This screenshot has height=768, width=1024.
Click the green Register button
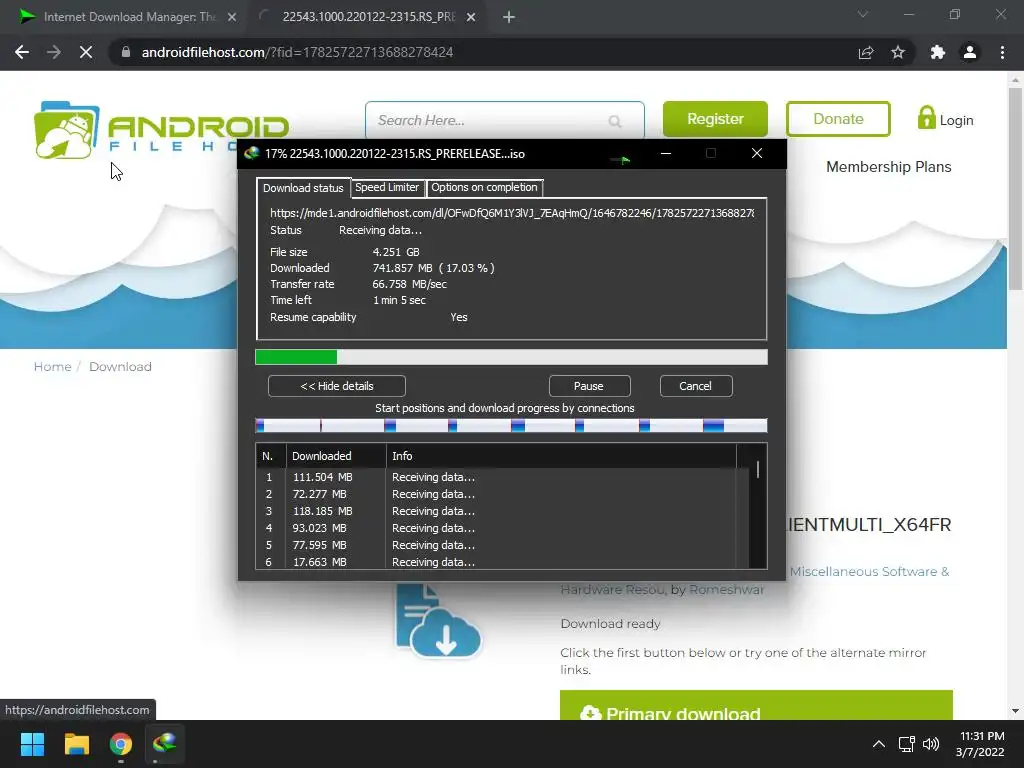[715, 119]
